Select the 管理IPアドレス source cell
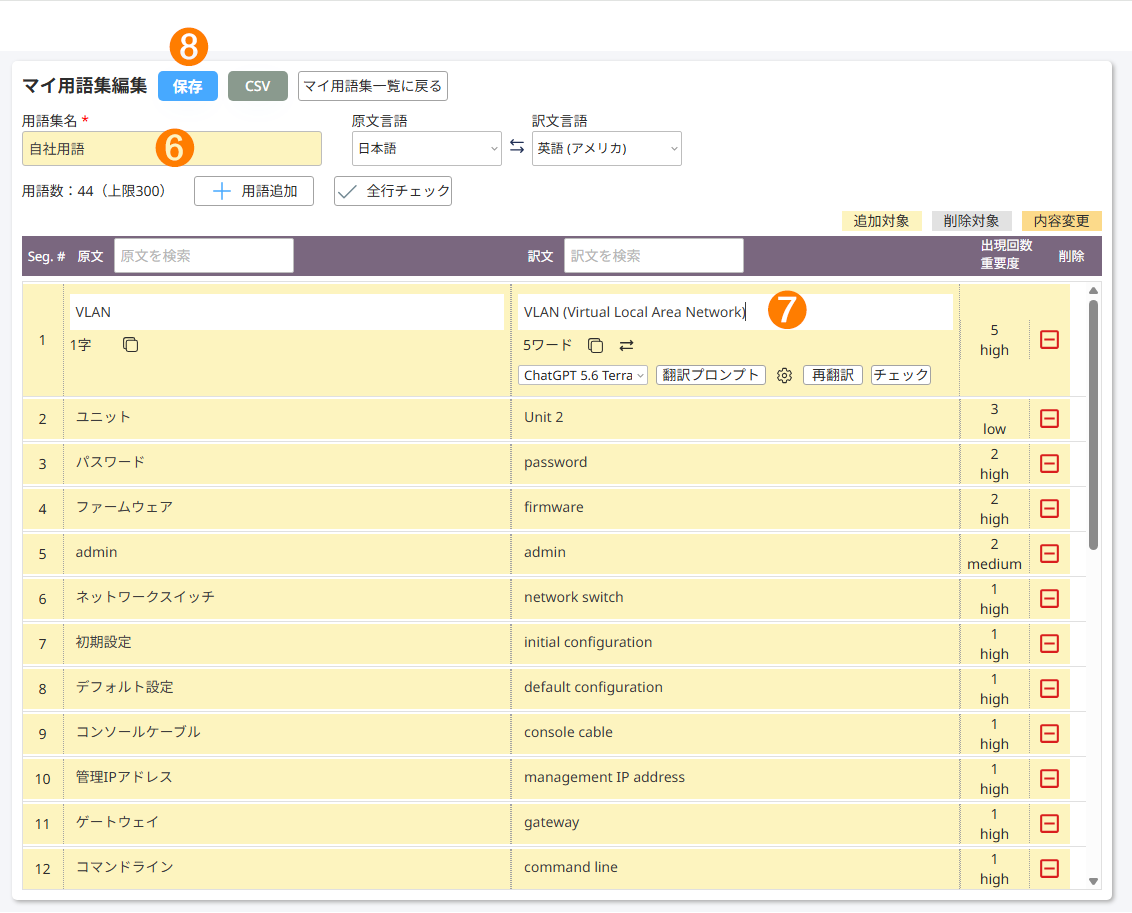Viewport: 1132px width, 913px height. click(x=287, y=779)
